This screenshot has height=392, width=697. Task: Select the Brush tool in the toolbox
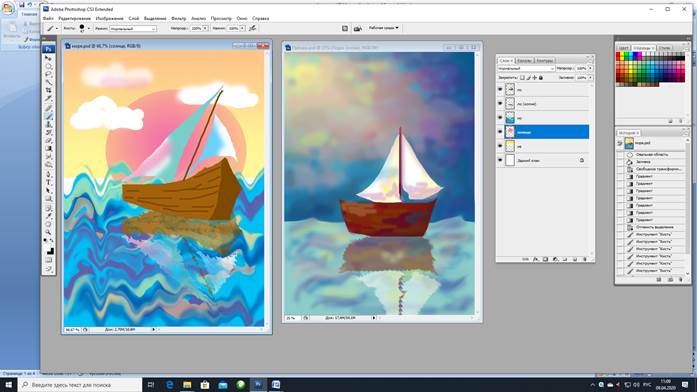pos(48,116)
